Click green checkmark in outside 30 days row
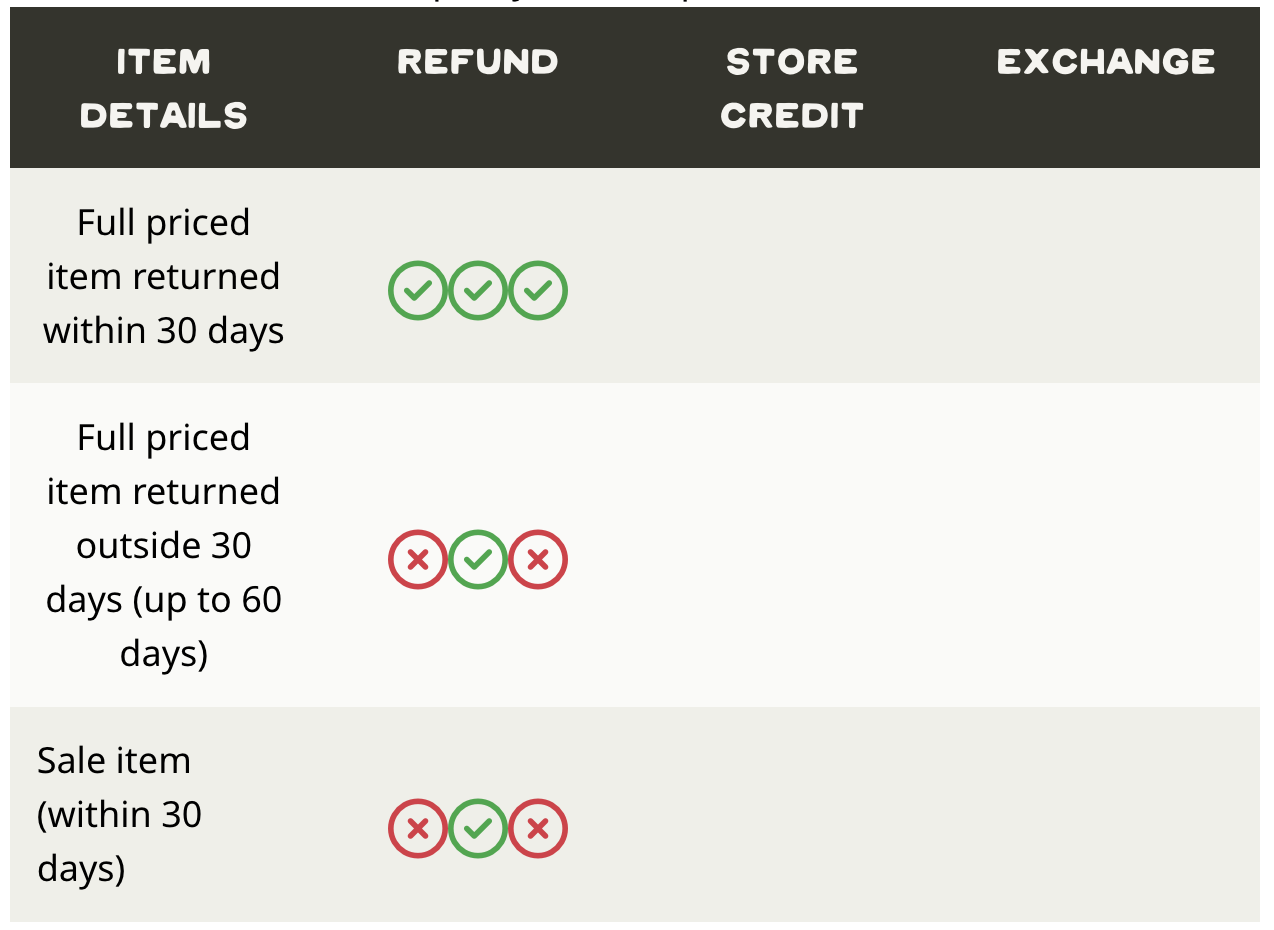The width and height of the screenshot is (1274, 930). [478, 559]
